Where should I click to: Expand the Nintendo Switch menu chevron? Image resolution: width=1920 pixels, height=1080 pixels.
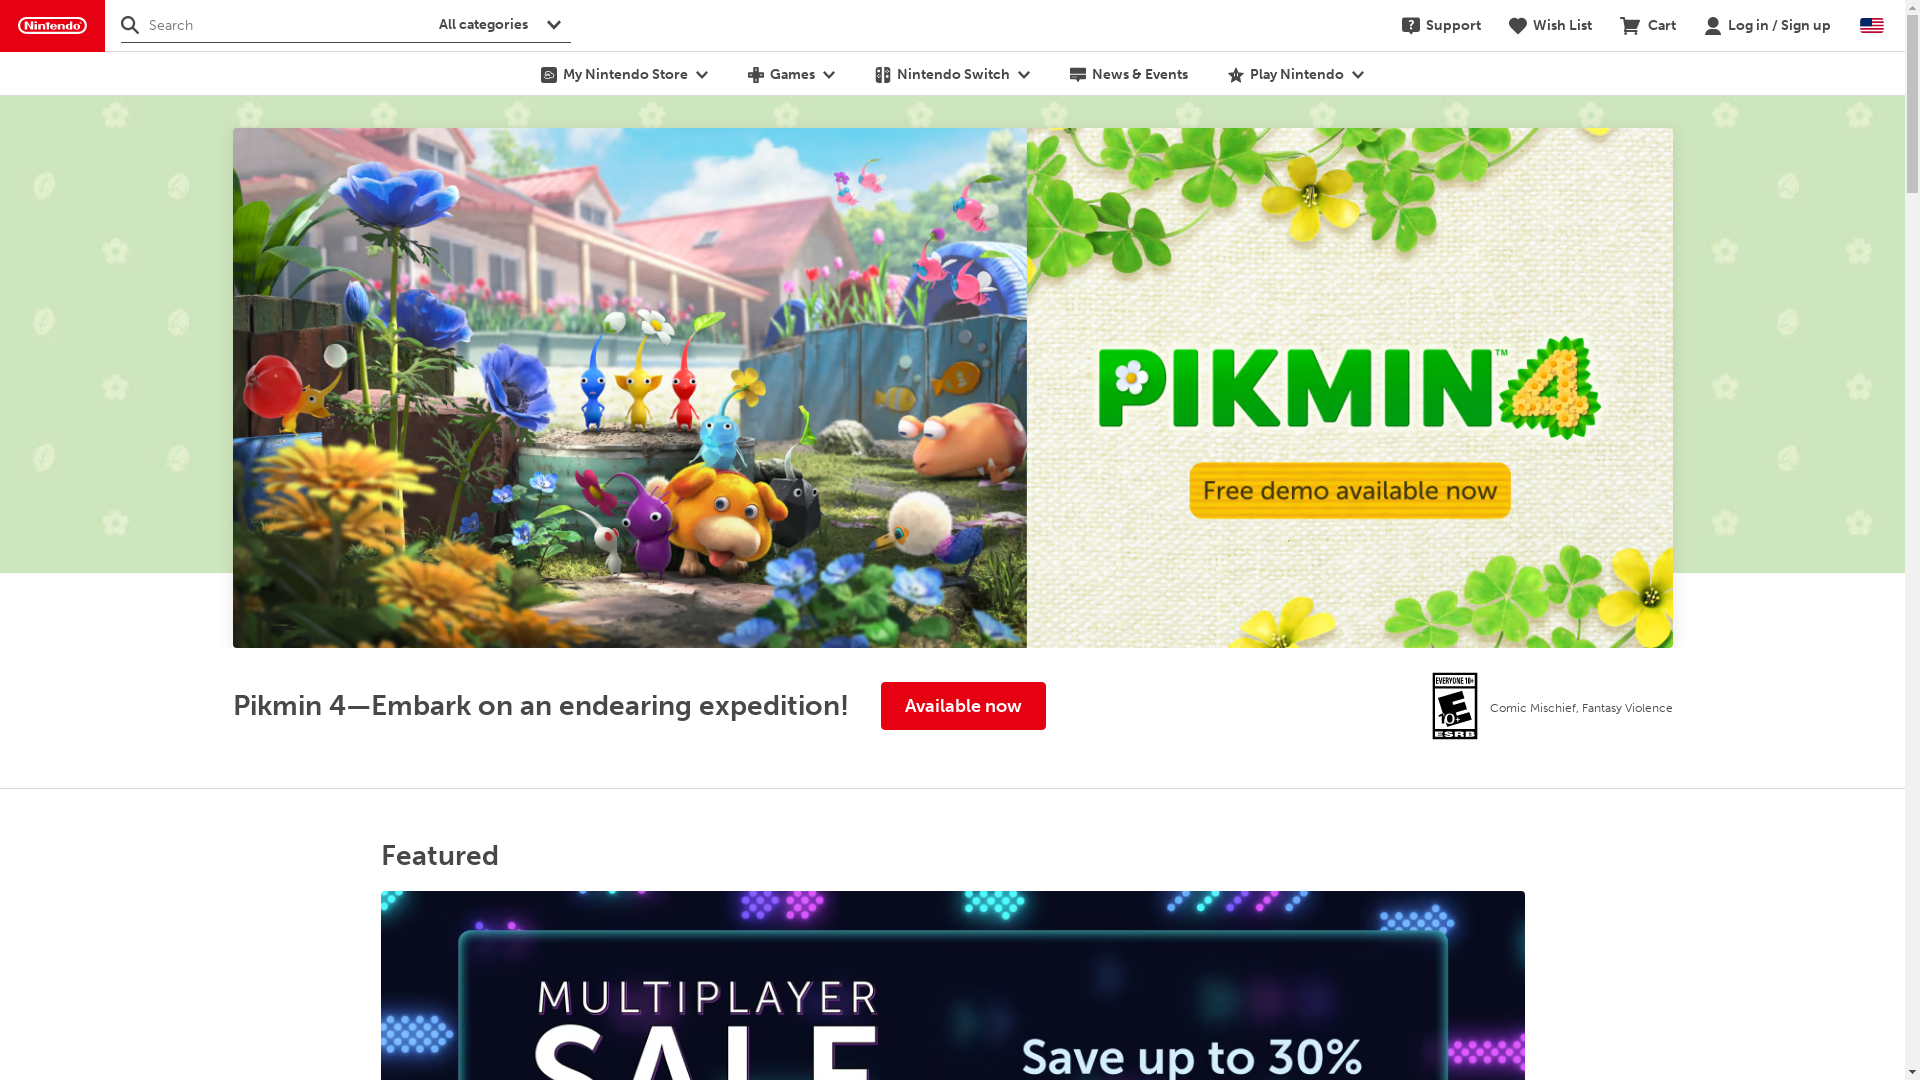[x=1023, y=75]
